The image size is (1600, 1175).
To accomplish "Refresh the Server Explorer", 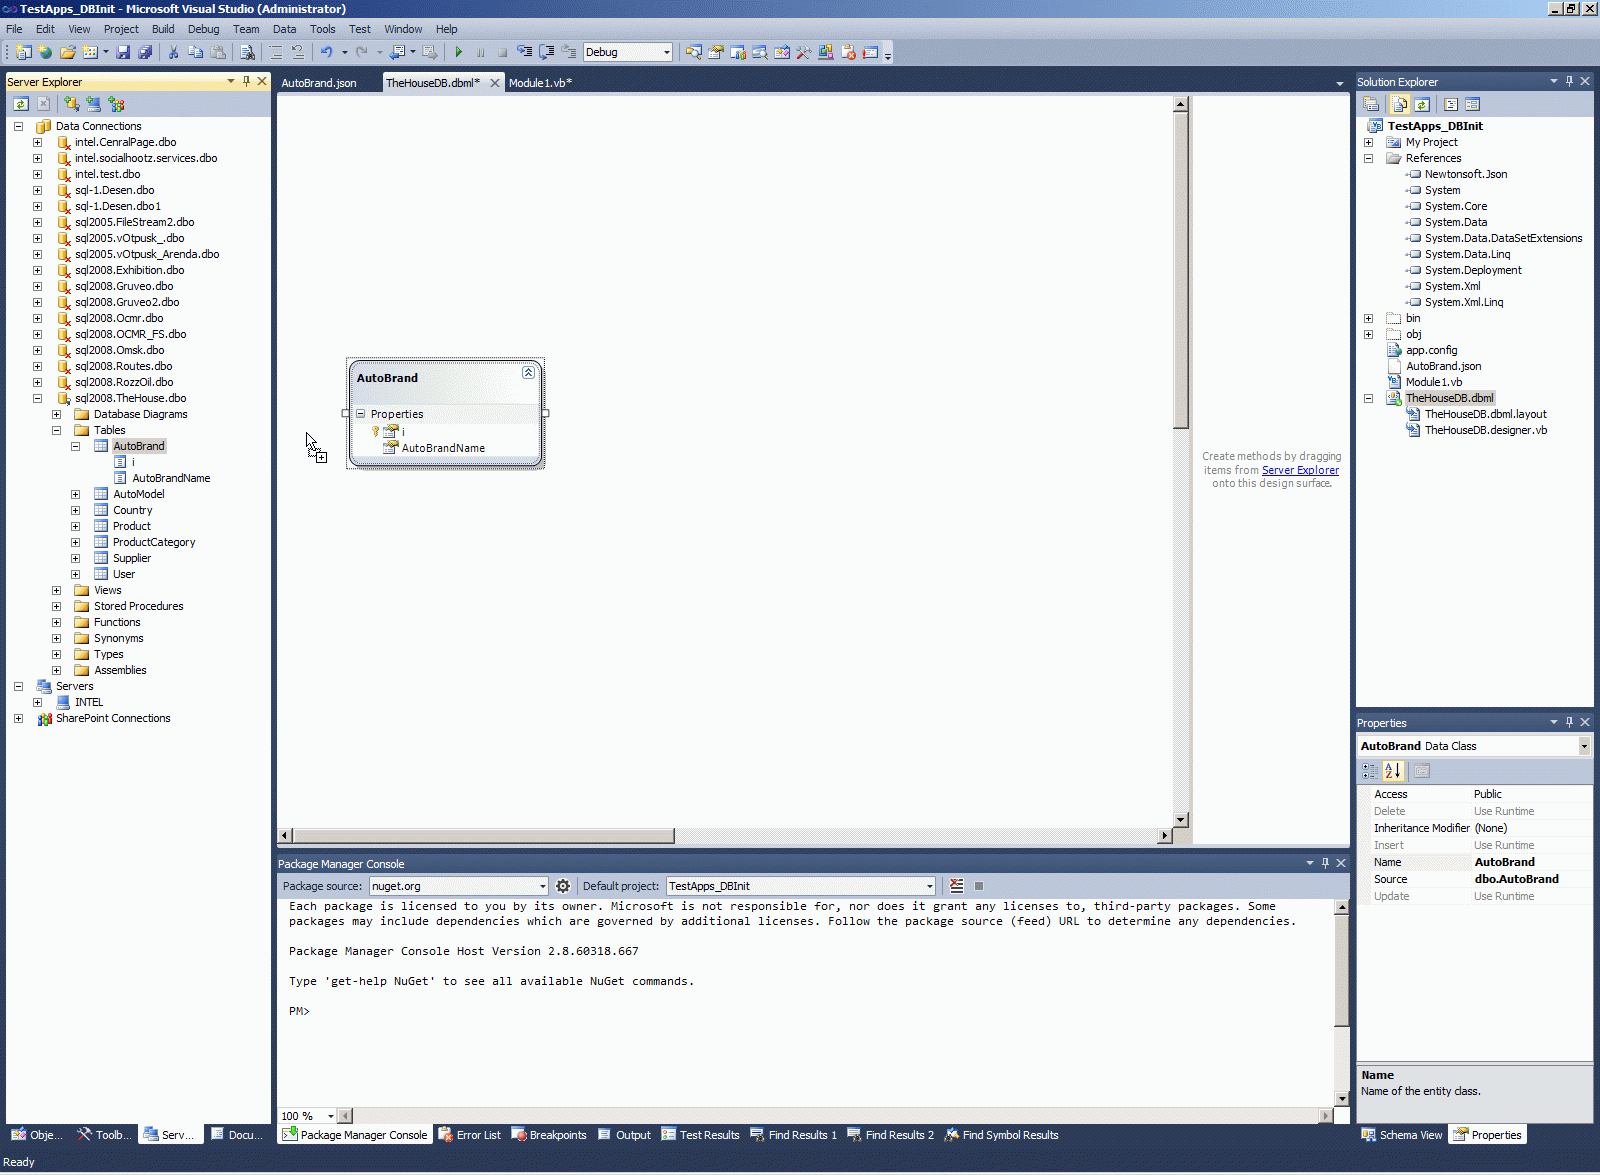I will tap(21, 104).
